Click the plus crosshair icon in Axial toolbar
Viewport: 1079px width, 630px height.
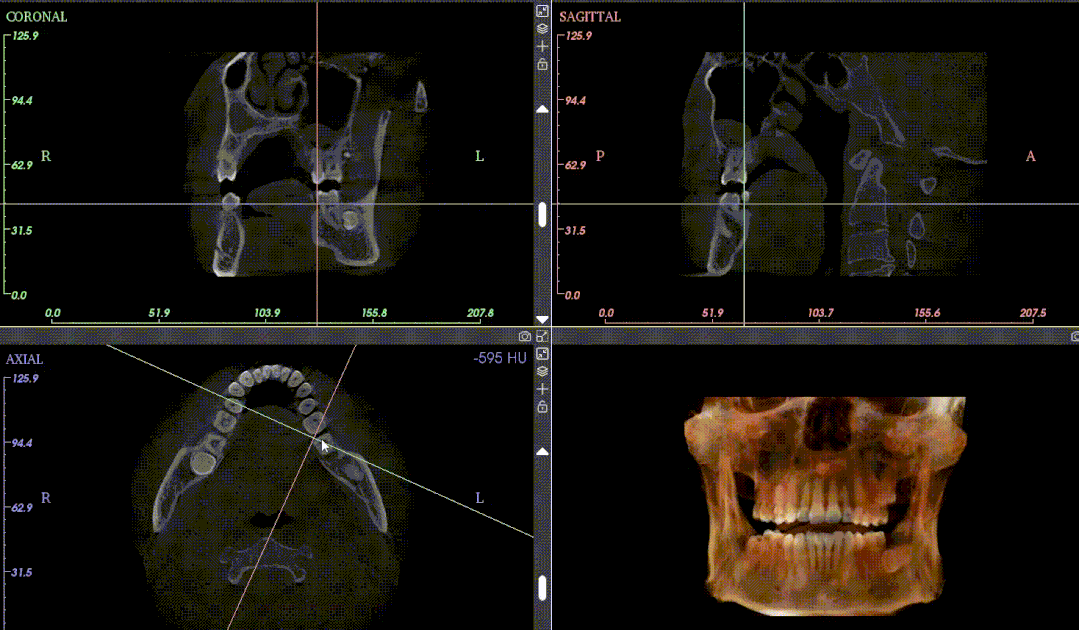542,389
